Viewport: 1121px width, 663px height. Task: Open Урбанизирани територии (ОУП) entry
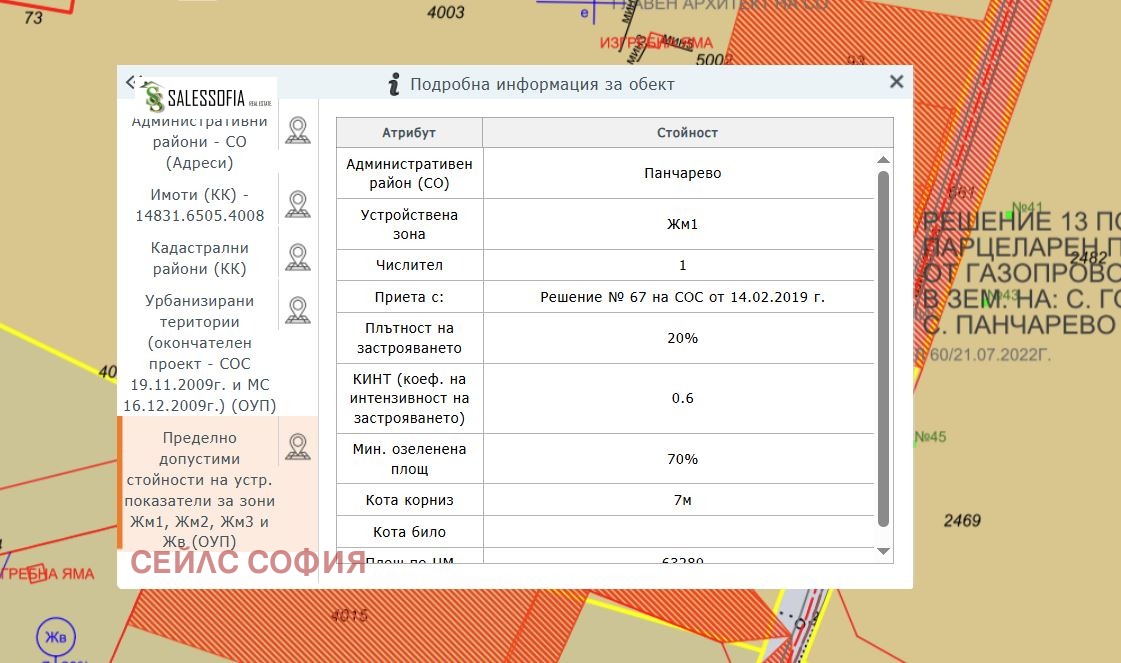coord(199,352)
